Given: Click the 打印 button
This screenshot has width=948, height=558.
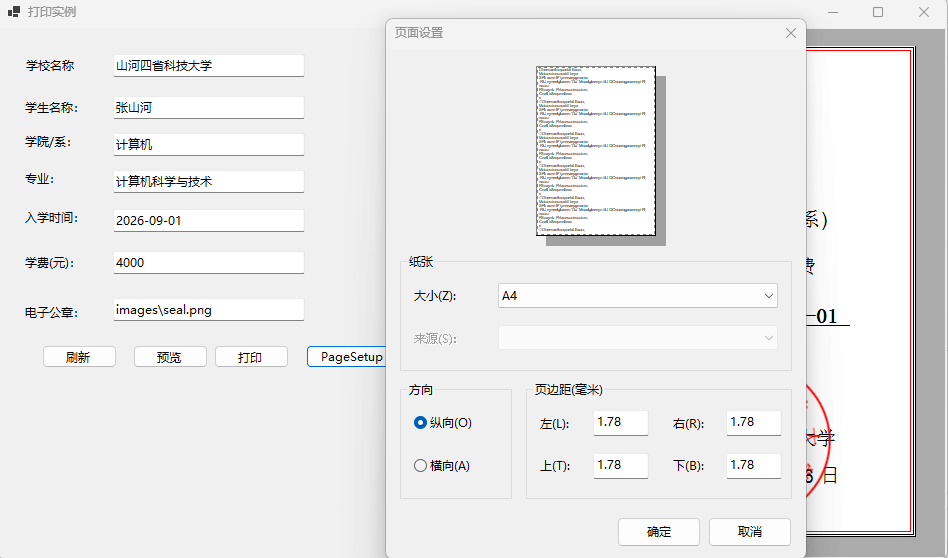Looking at the screenshot, I should (x=251, y=357).
